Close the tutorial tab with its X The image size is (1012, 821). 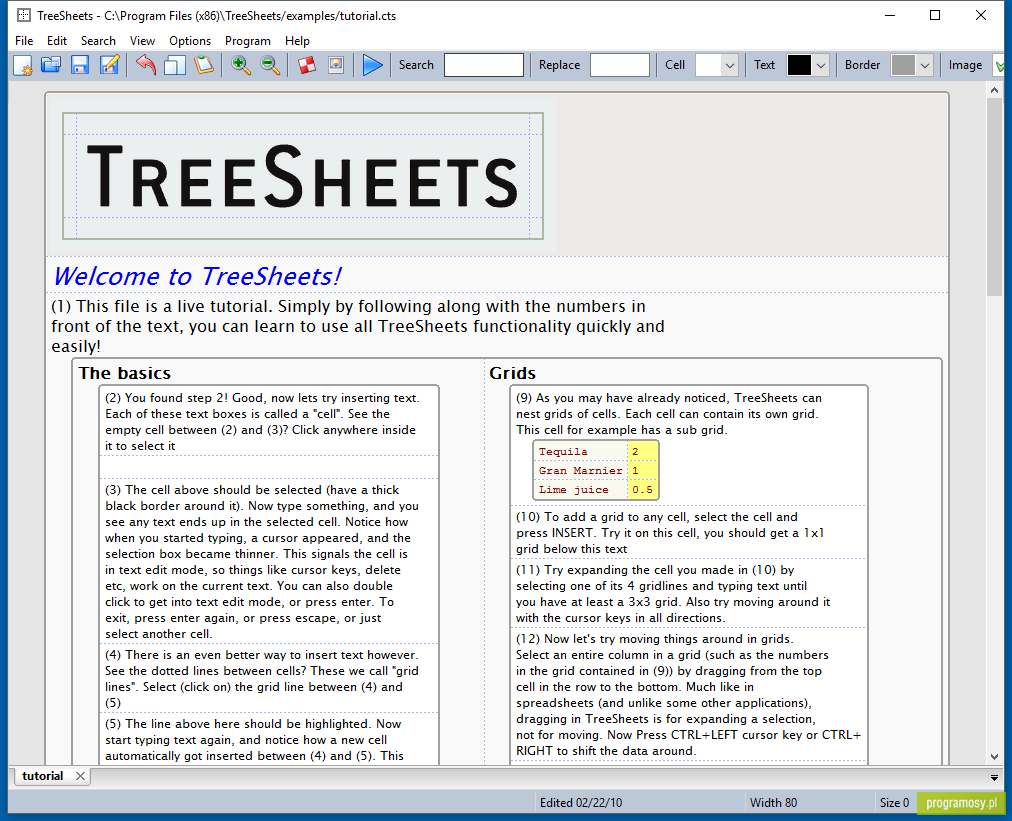click(x=80, y=776)
